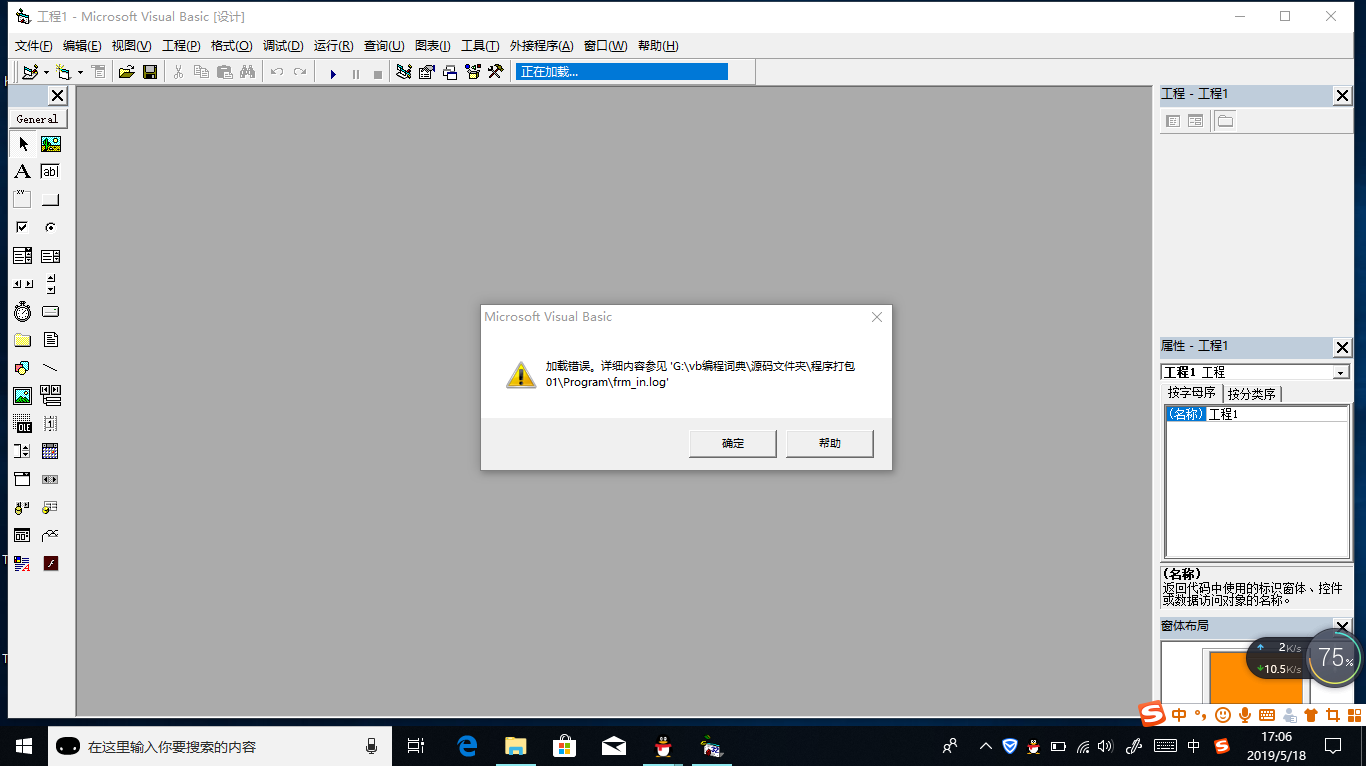This screenshot has height=766, width=1366.
Task: Select the FileListBox control tool
Action: (x=51, y=340)
